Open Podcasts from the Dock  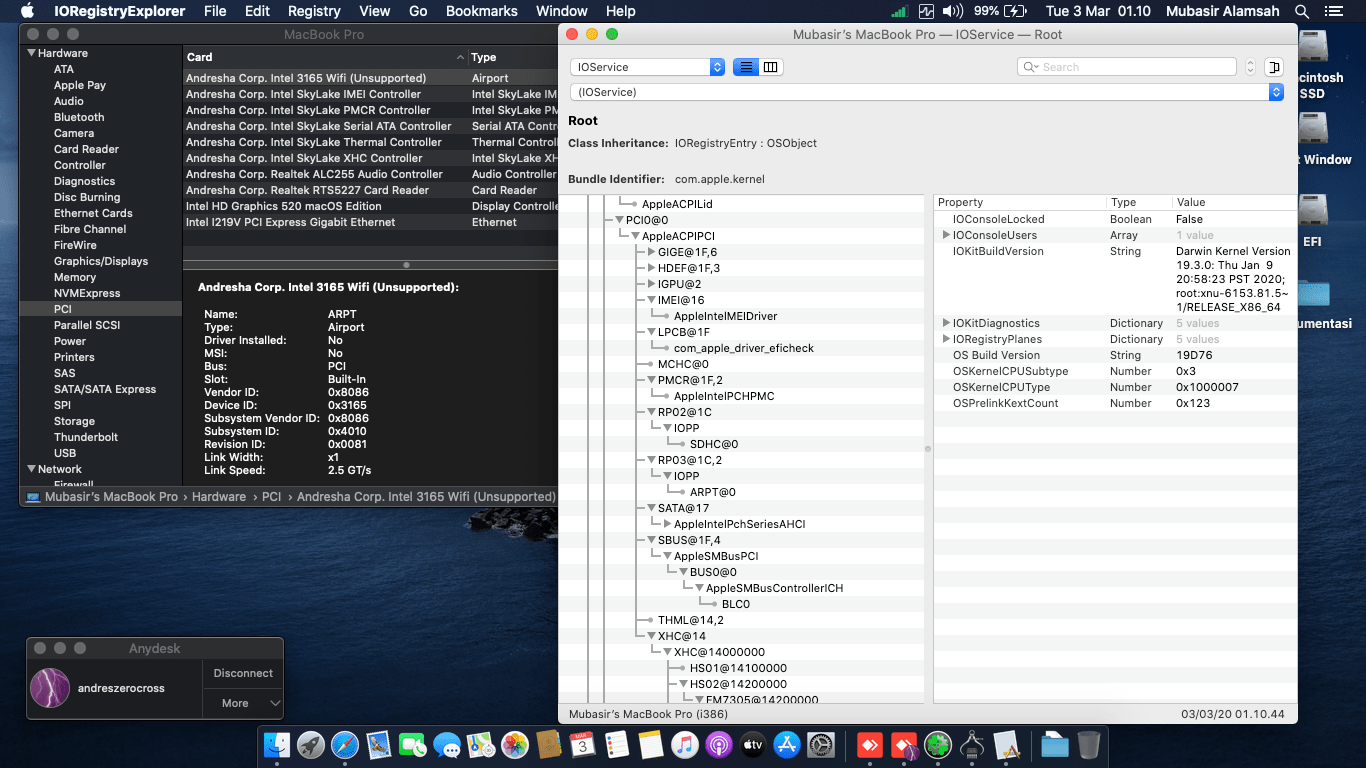coord(719,744)
